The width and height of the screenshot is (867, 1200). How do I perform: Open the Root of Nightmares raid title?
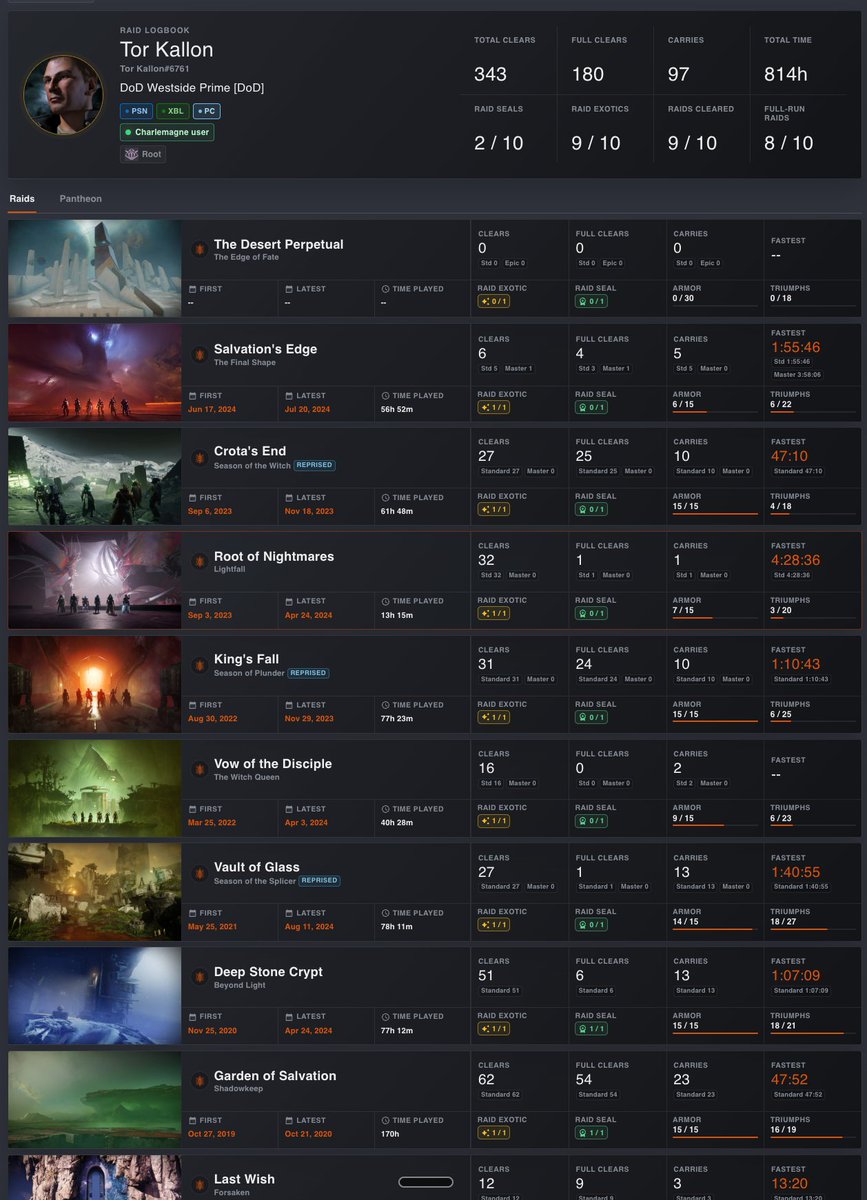coord(274,557)
